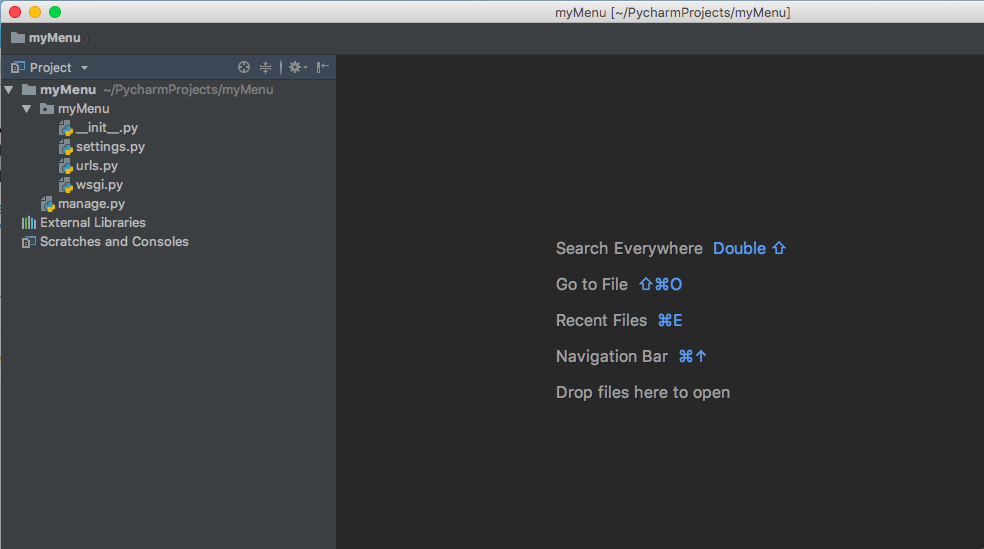984x549 pixels.
Task: Select urls.py in the project tree
Action: click(x=97, y=166)
